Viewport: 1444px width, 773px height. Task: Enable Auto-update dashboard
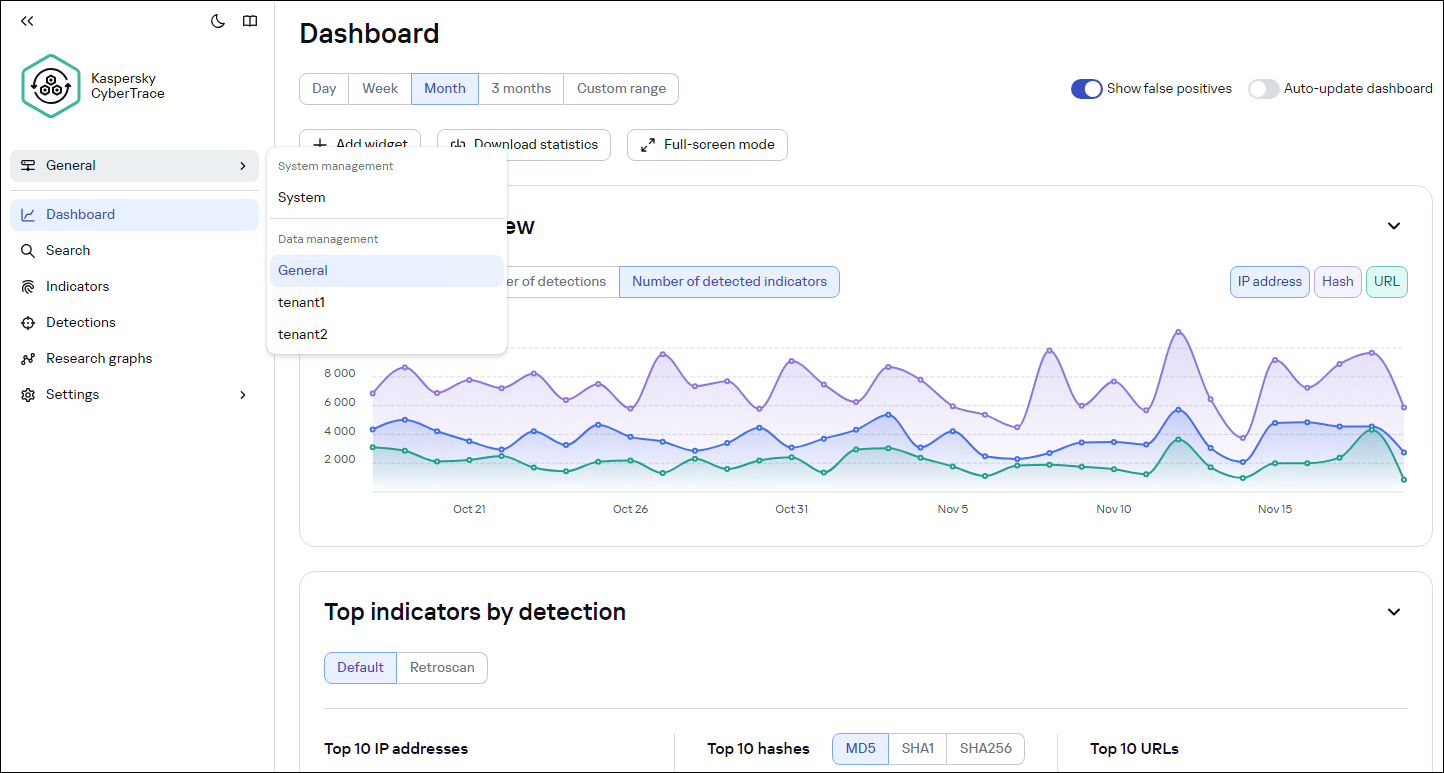tap(1263, 88)
